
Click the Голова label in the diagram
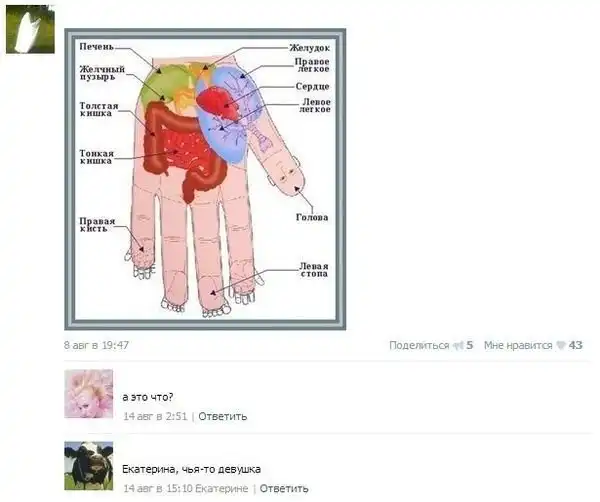(312, 217)
